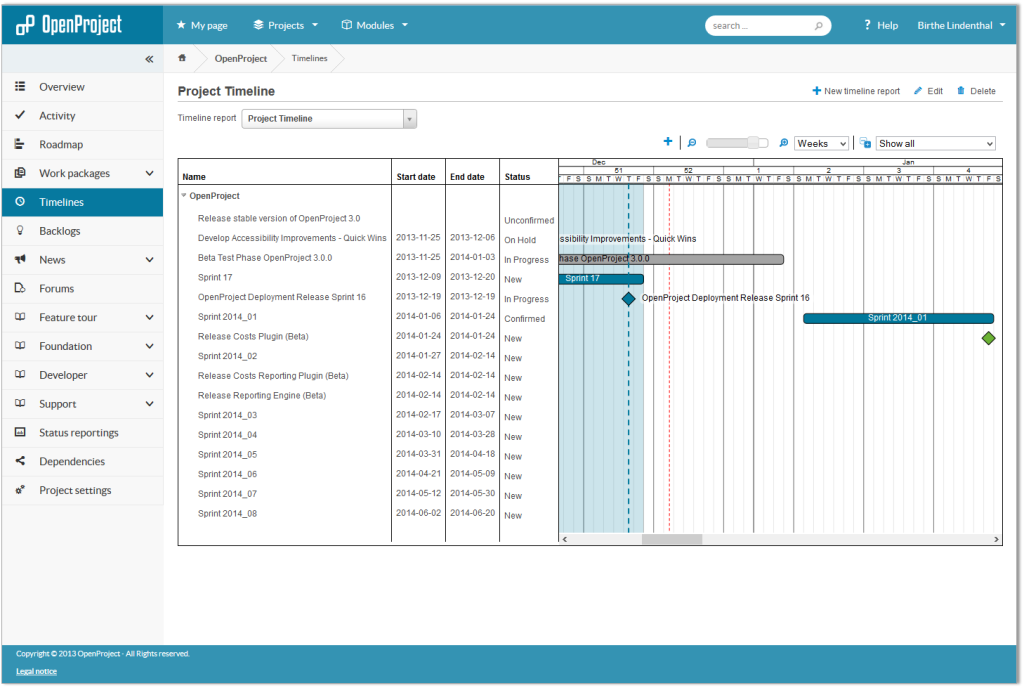Viewport: 1024px width, 688px height.
Task: Click the Project settings gears icon
Action: pyautogui.click(x=20, y=490)
